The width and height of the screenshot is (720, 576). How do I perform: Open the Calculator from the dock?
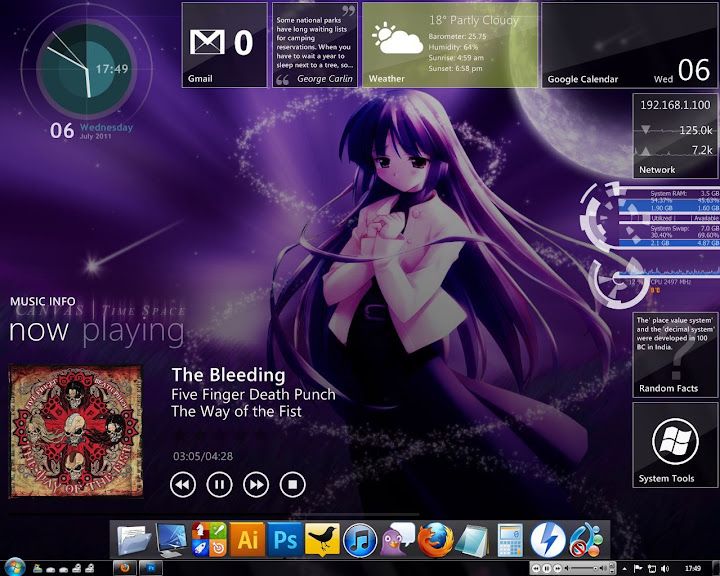510,540
